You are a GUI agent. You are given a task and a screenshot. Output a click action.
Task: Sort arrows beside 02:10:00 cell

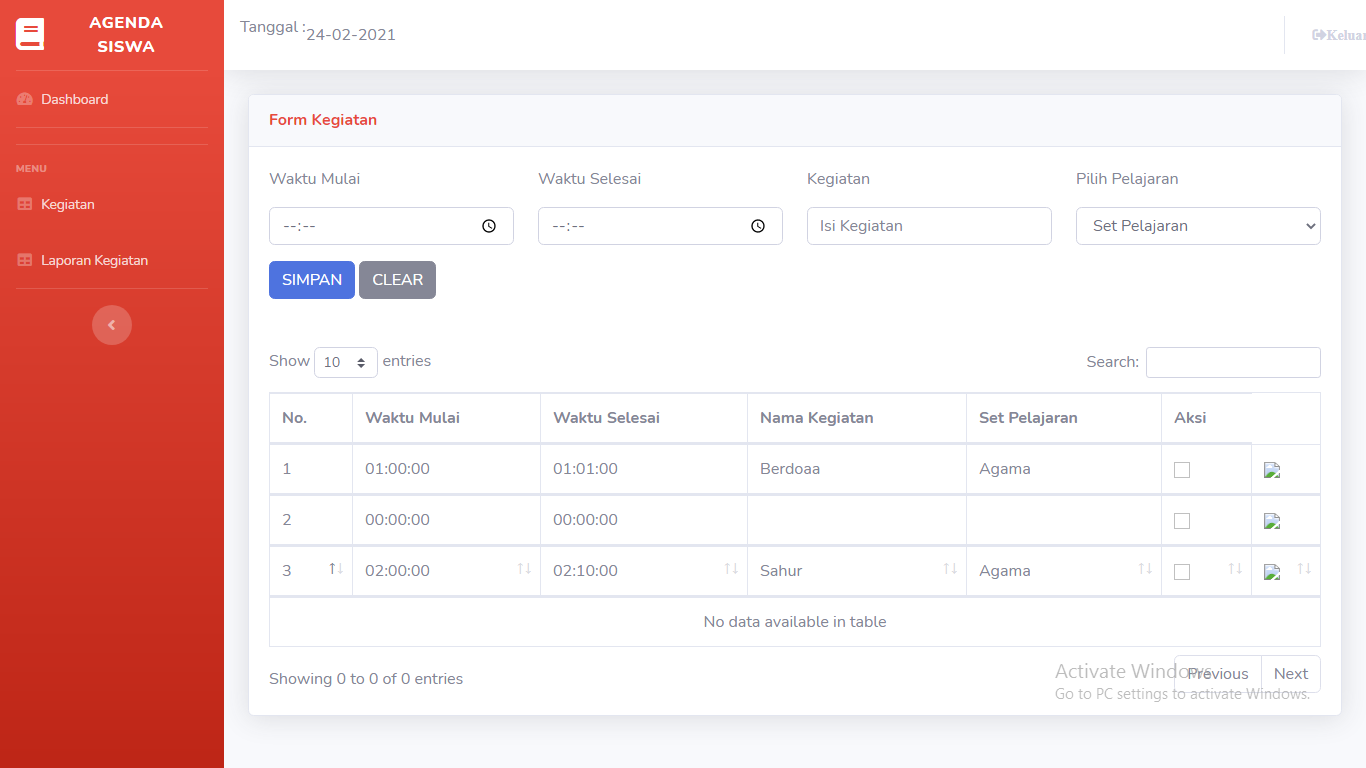pyautogui.click(x=731, y=568)
